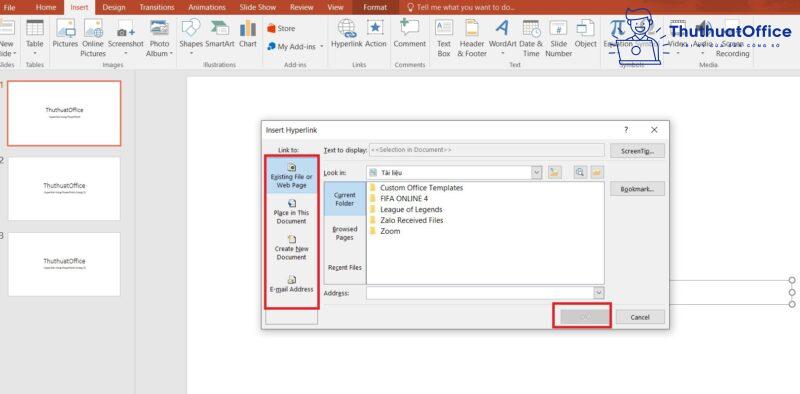Select slide 1 thumbnail
This screenshot has height=394, width=800.
pyautogui.click(x=64, y=113)
